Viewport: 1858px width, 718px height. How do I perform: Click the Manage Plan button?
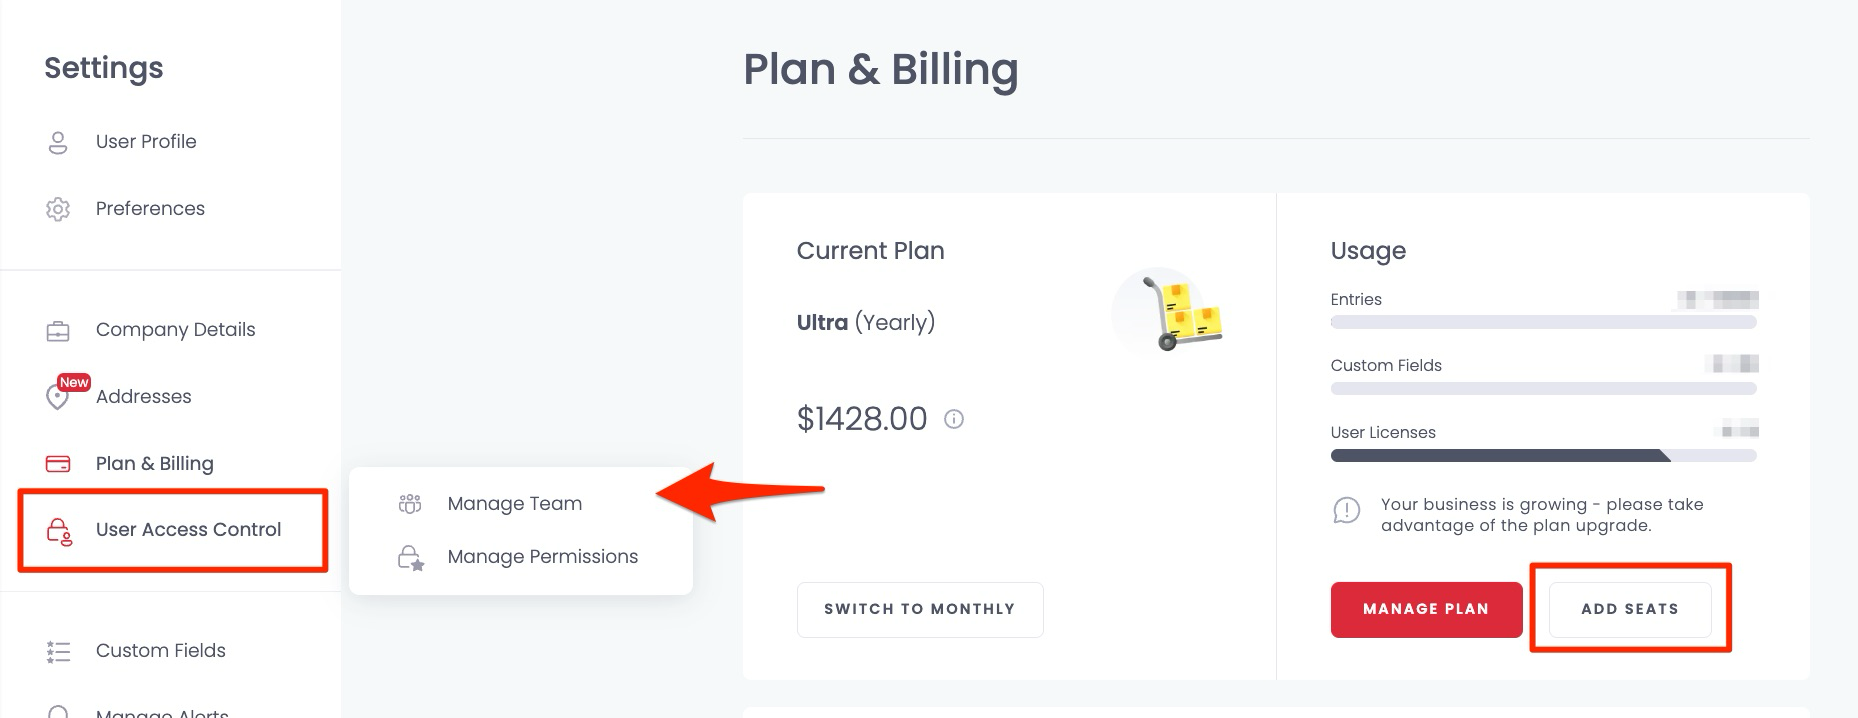[x=1426, y=609]
